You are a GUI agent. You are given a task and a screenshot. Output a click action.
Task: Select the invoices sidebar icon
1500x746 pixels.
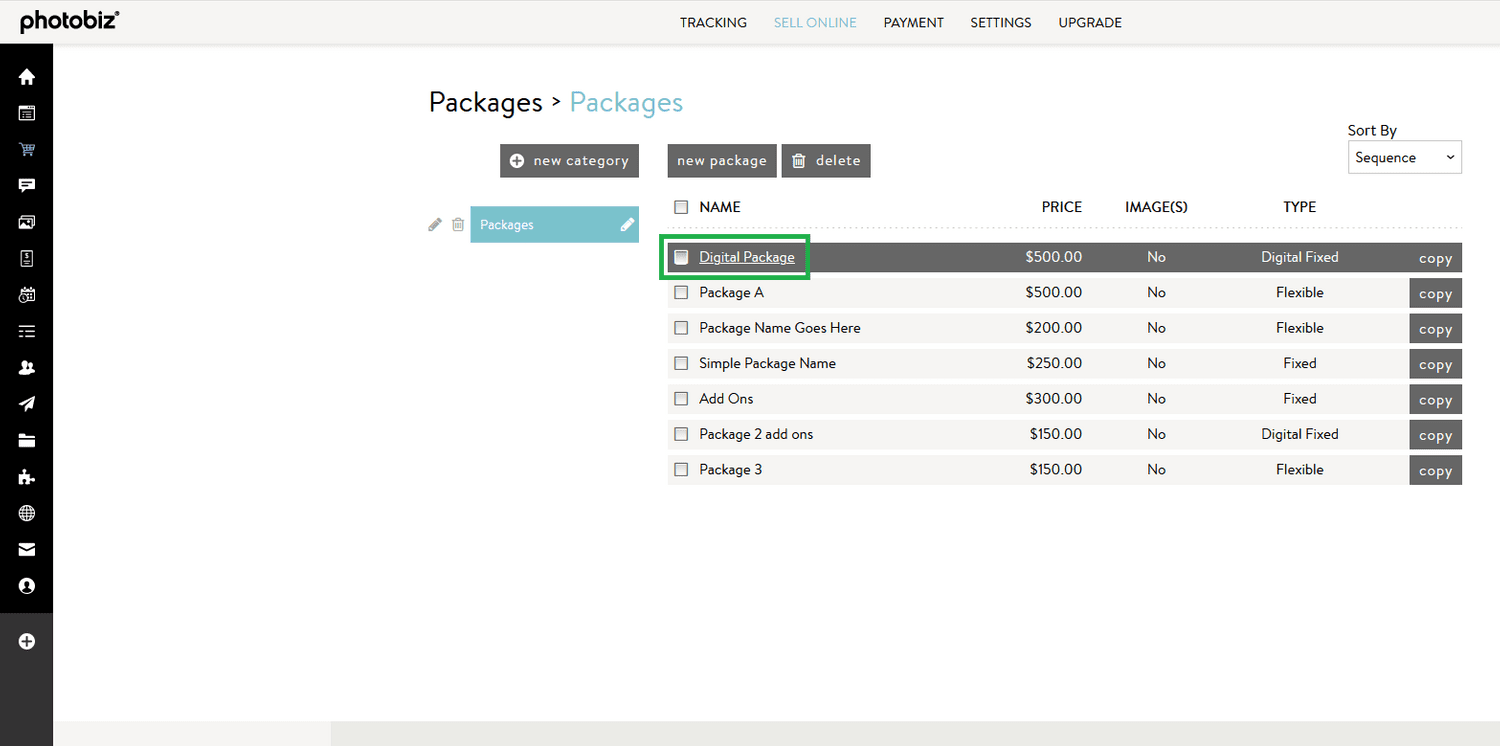coord(26,257)
